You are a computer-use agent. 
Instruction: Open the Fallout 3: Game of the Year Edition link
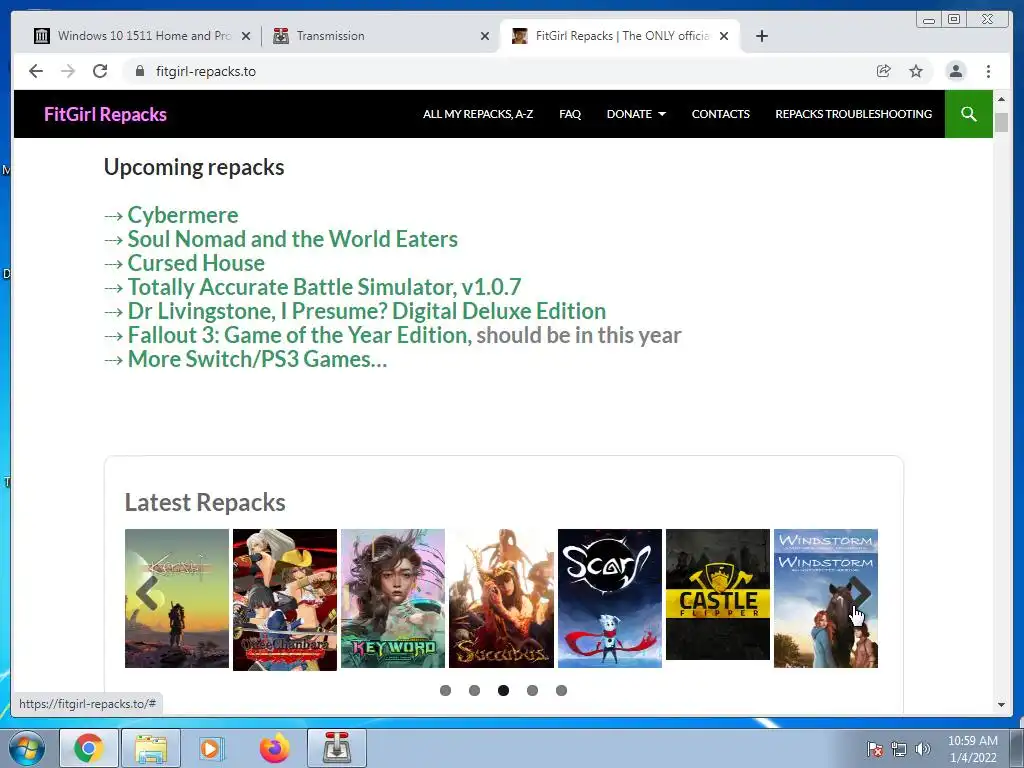tap(298, 335)
